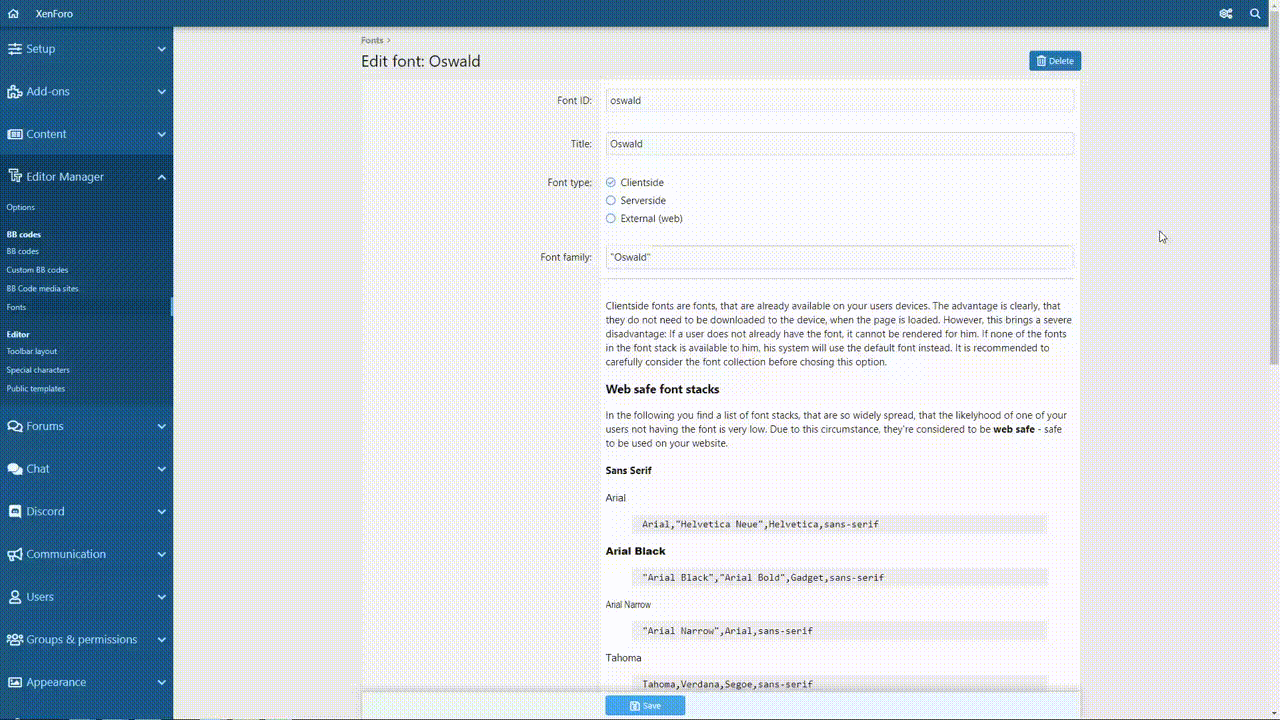Click the Groups & permissions people icon

14,640
